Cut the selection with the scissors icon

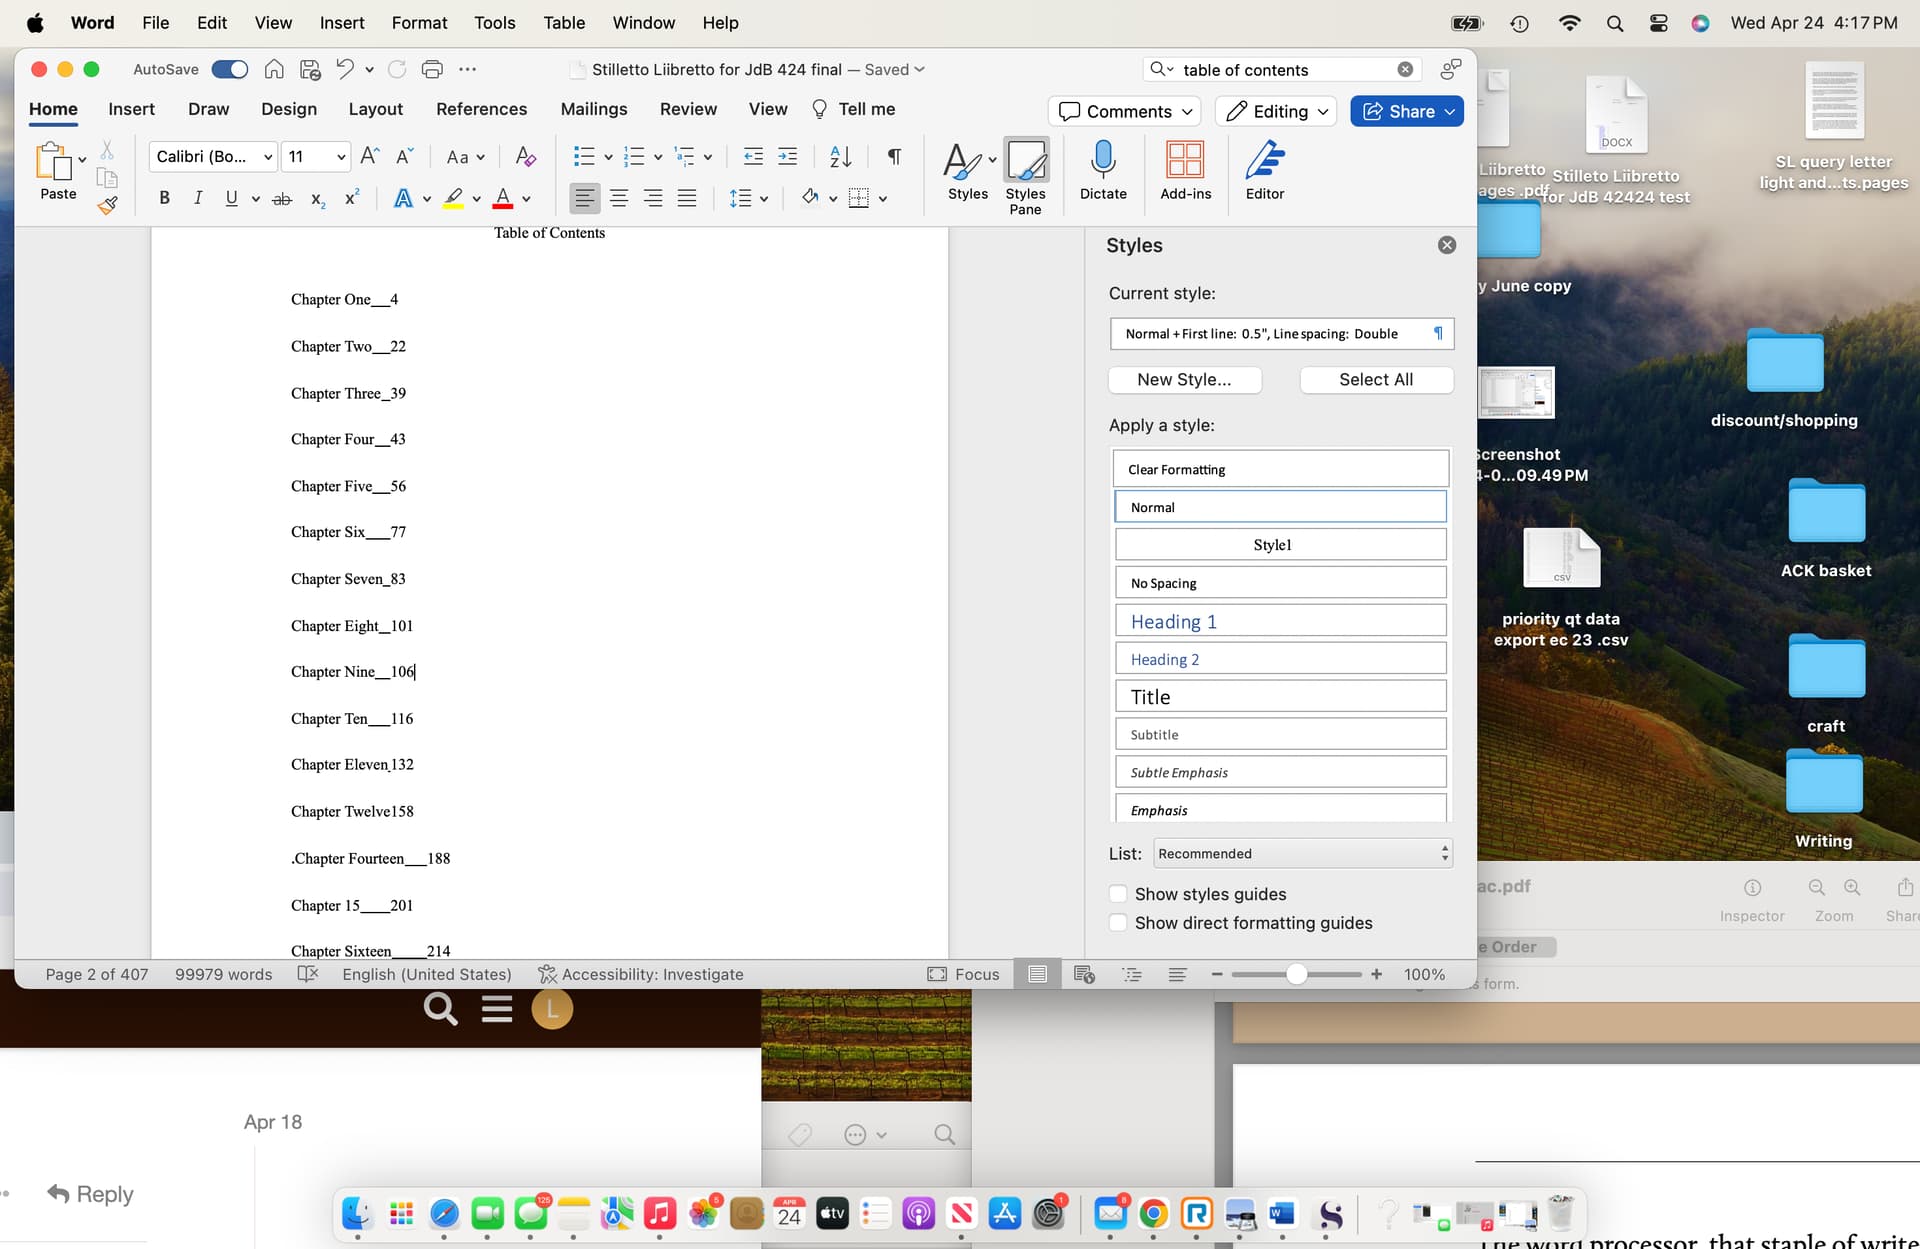(107, 150)
